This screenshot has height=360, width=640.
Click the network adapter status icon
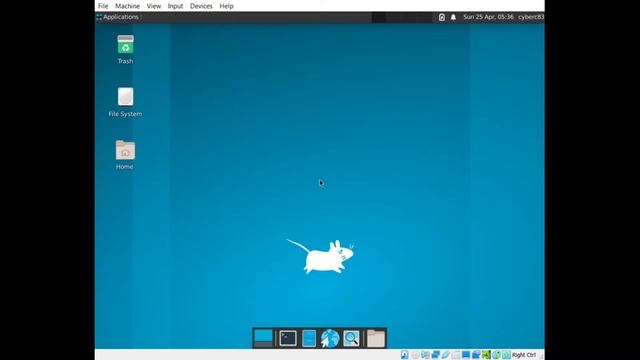click(435, 355)
